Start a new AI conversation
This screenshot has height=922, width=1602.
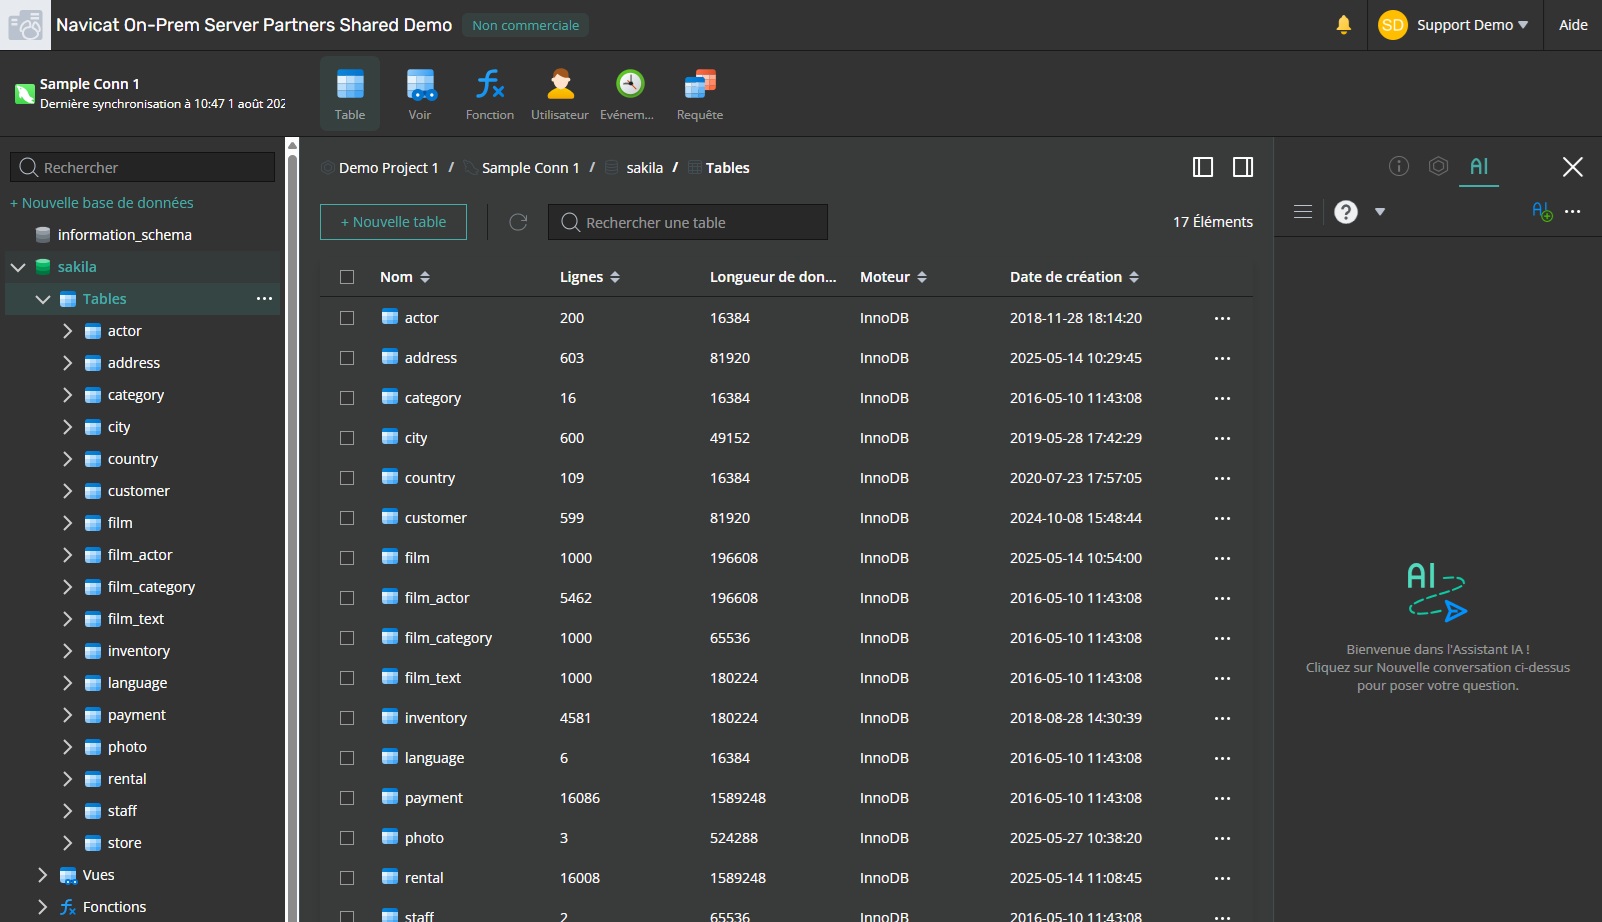(x=1542, y=211)
